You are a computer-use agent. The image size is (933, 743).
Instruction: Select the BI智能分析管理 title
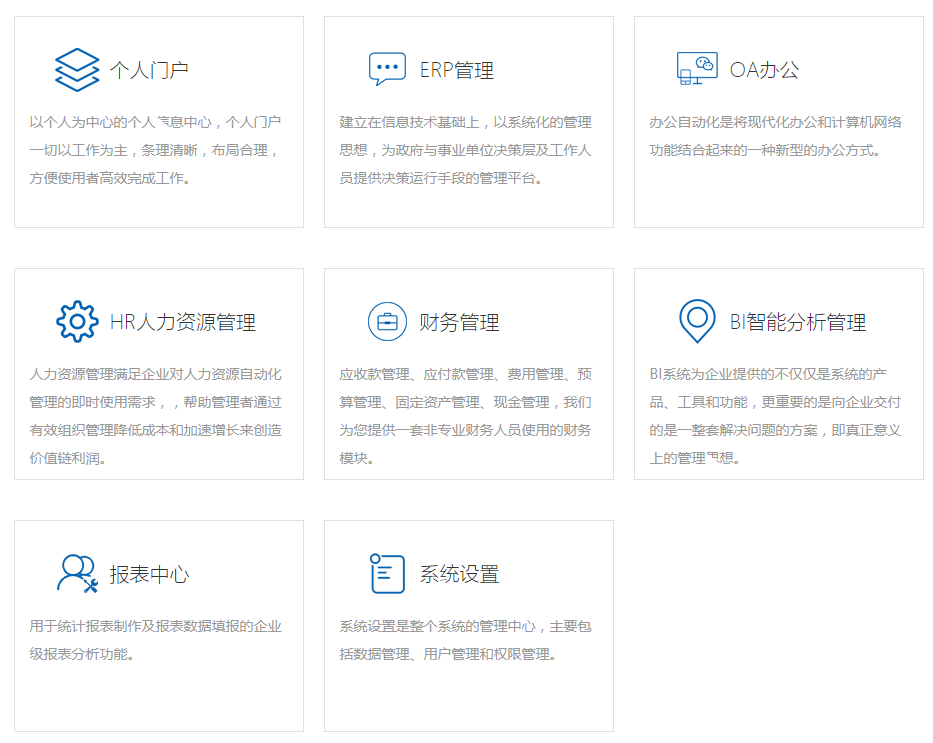click(797, 323)
